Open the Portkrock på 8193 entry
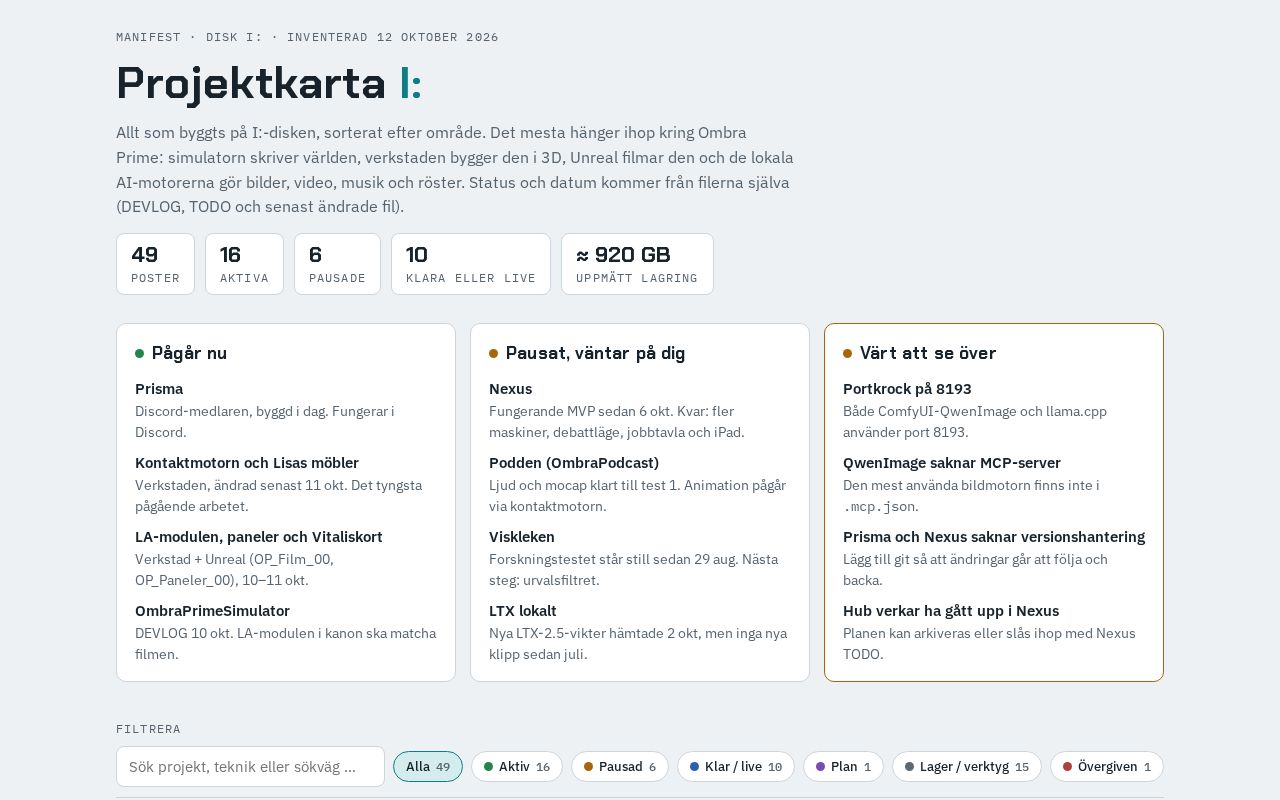The width and height of the screenshot is (1280, 800). tap(907, 389)
